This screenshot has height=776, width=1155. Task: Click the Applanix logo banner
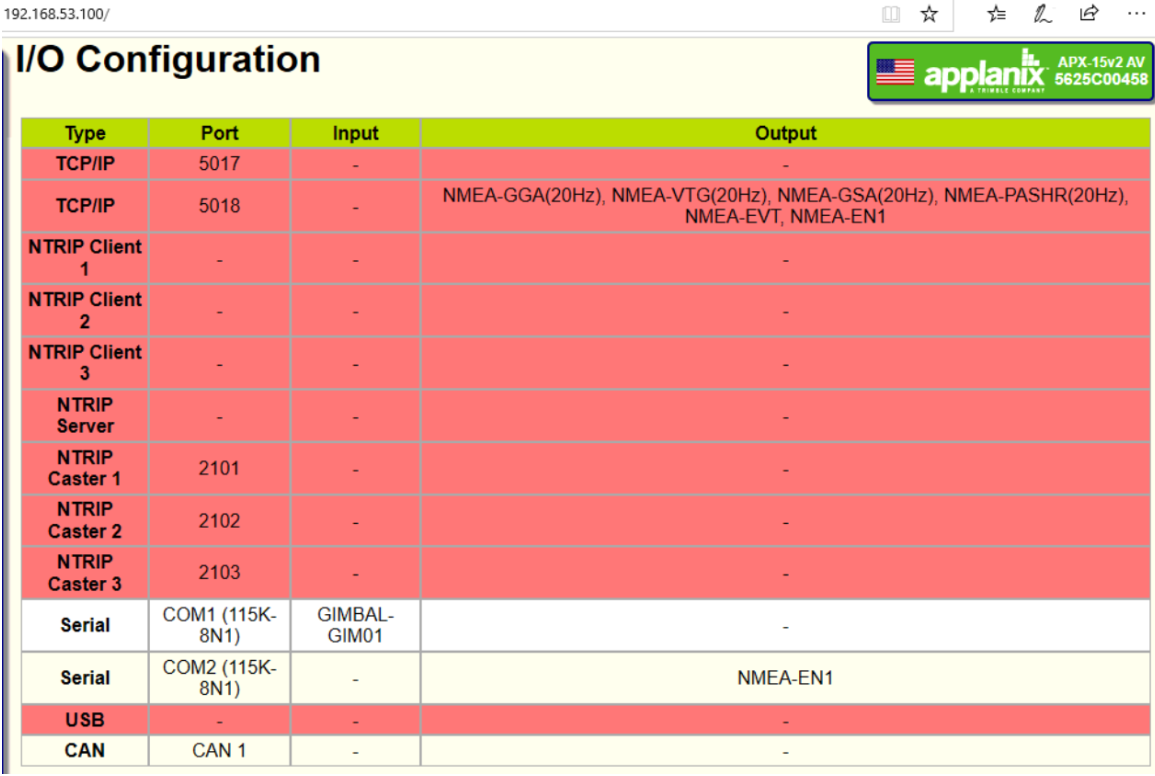click(1010, 71)
